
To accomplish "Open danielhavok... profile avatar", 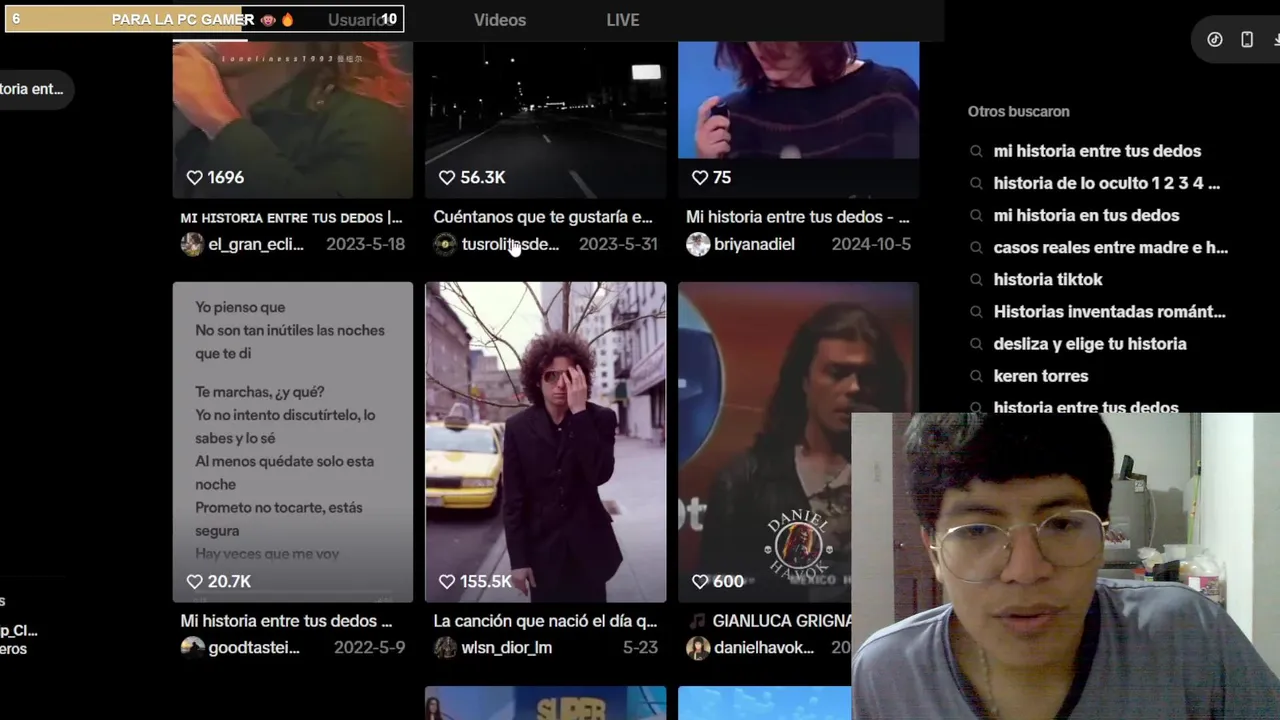I will point(698,648).
